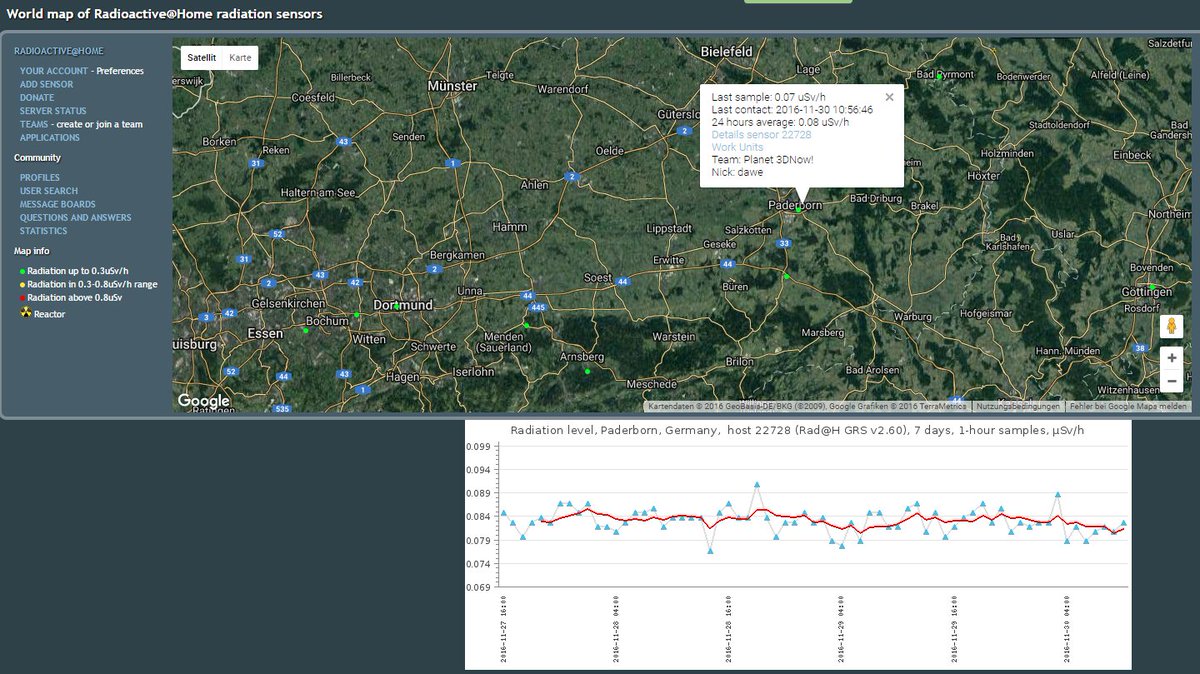Image resolution: width=1200 pixels, height=674 pixels.
Task: Click the green sensor dot near Büren
Action: [x=786, y=276]
